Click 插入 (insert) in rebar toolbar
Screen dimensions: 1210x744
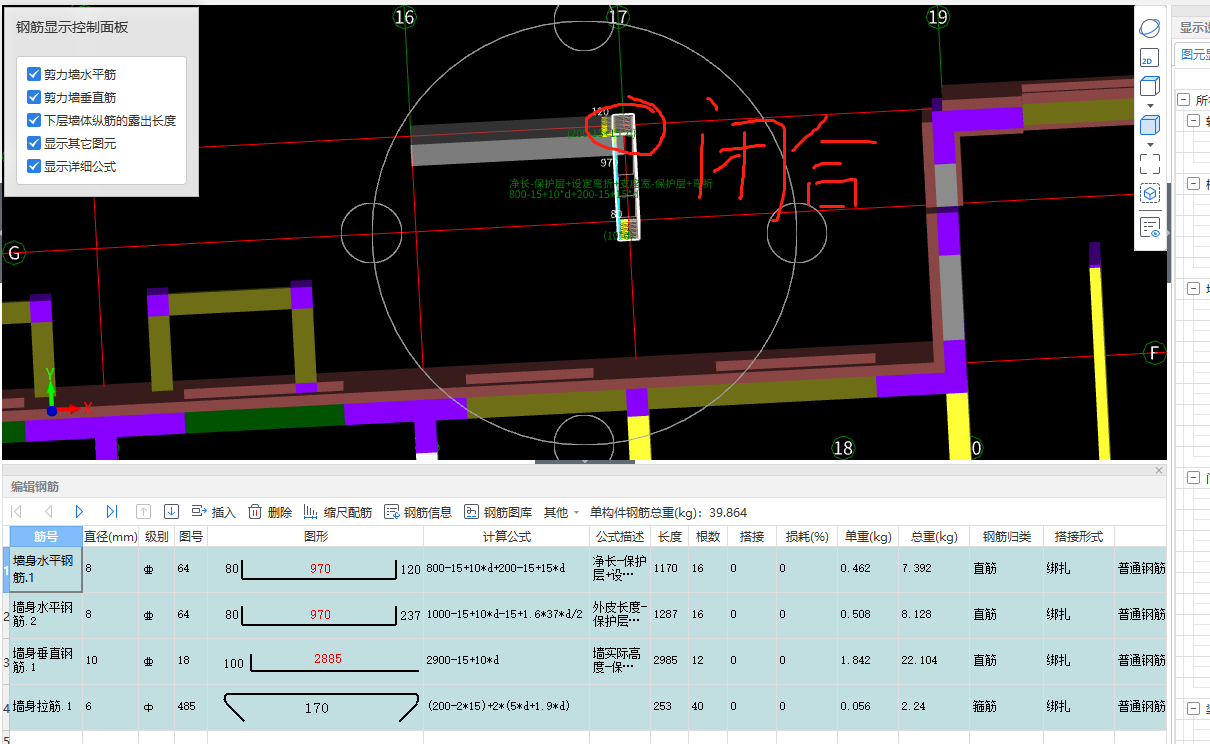[x=213, y=512]
